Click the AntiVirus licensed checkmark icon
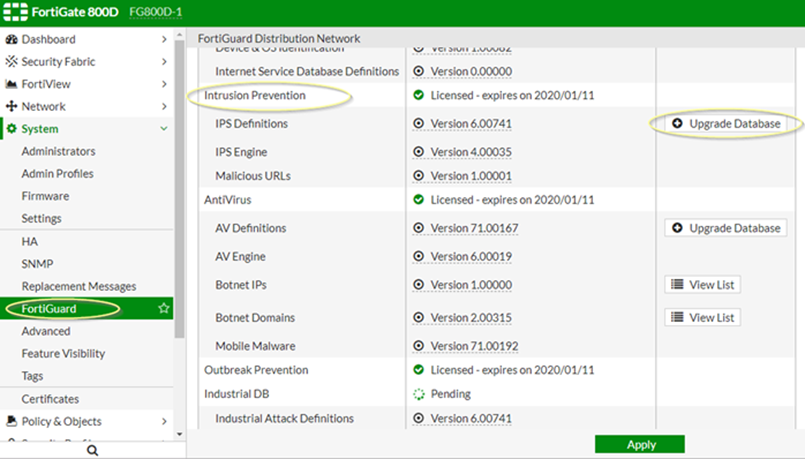Screen dimensions: 805x459 click(419, 199)
